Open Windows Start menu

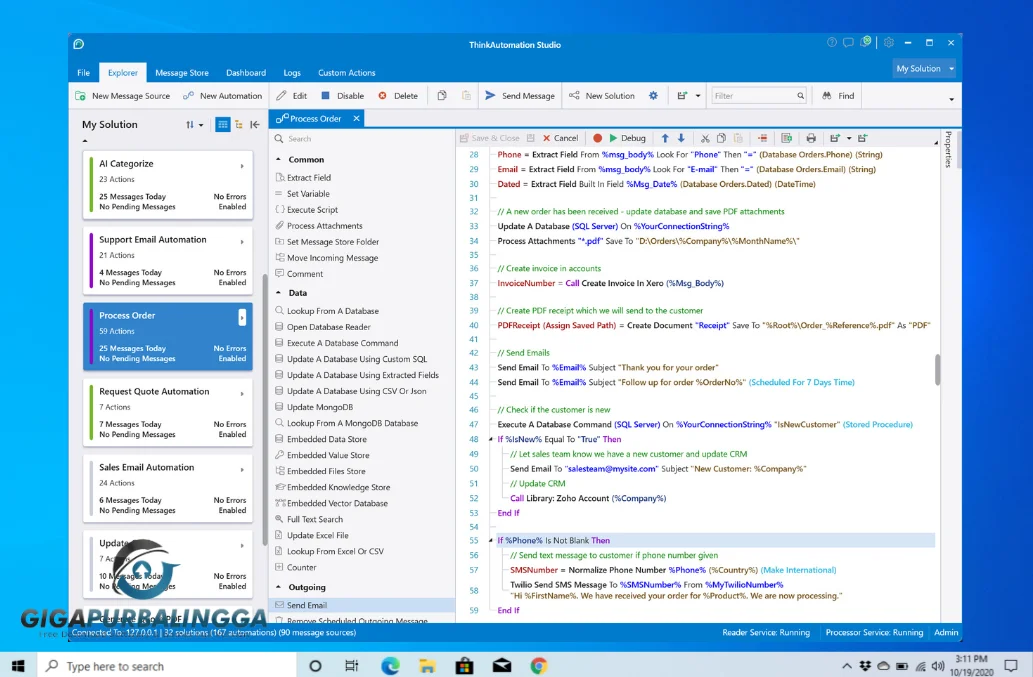(x=18, y=666)
